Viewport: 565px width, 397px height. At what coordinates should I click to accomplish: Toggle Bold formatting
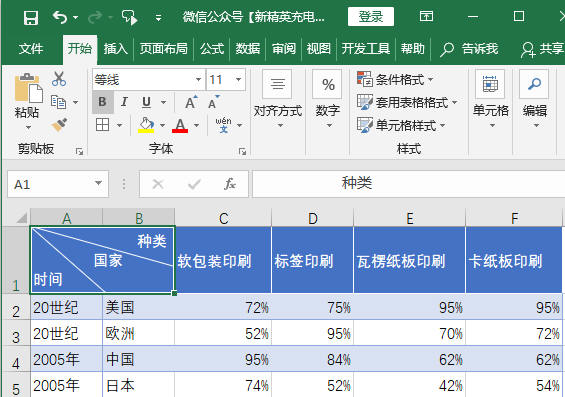pyautogui.click(x=103, y=102)
